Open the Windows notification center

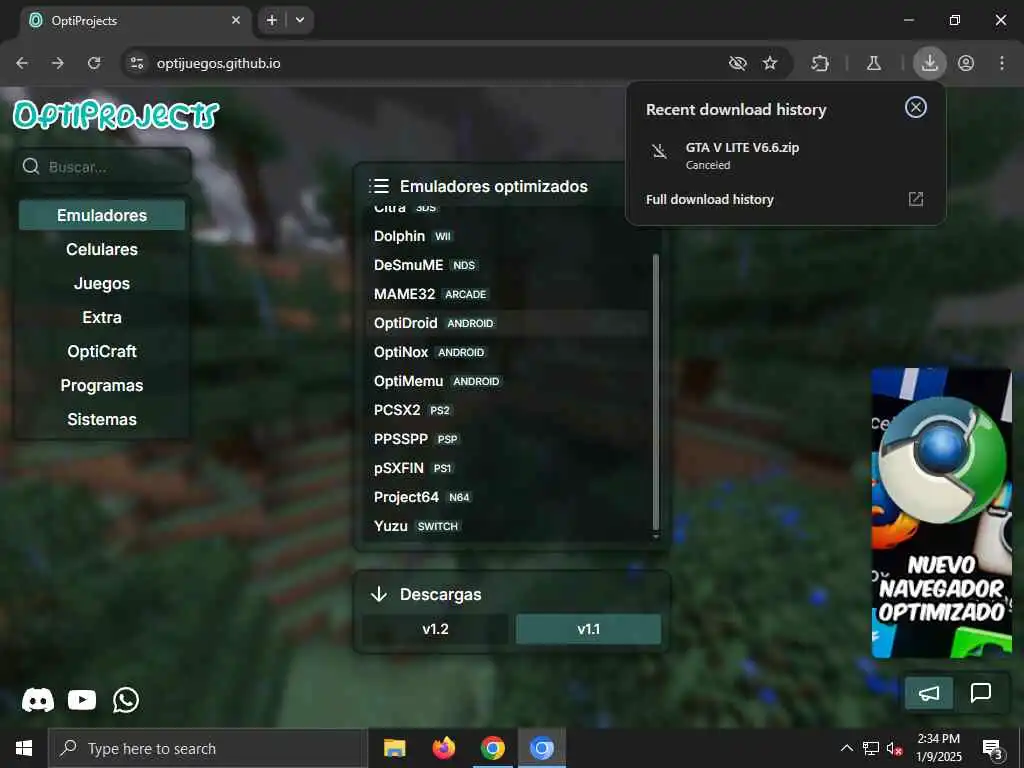[x=992, y=748]
